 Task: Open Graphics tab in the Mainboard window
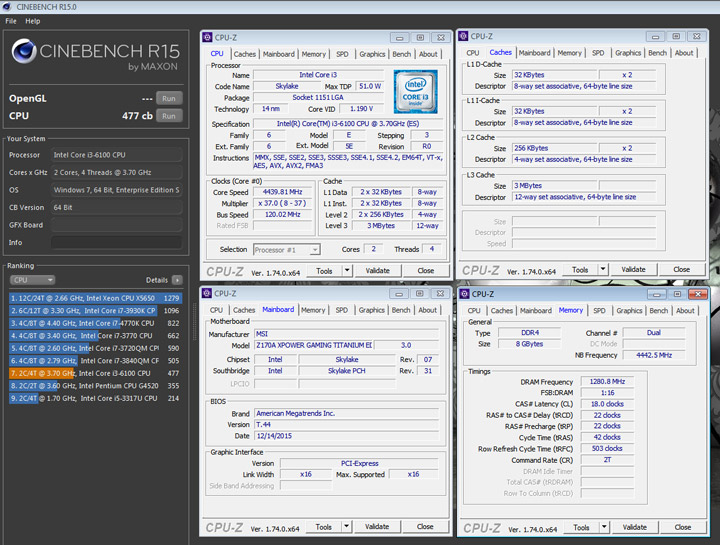pos(372,310)
